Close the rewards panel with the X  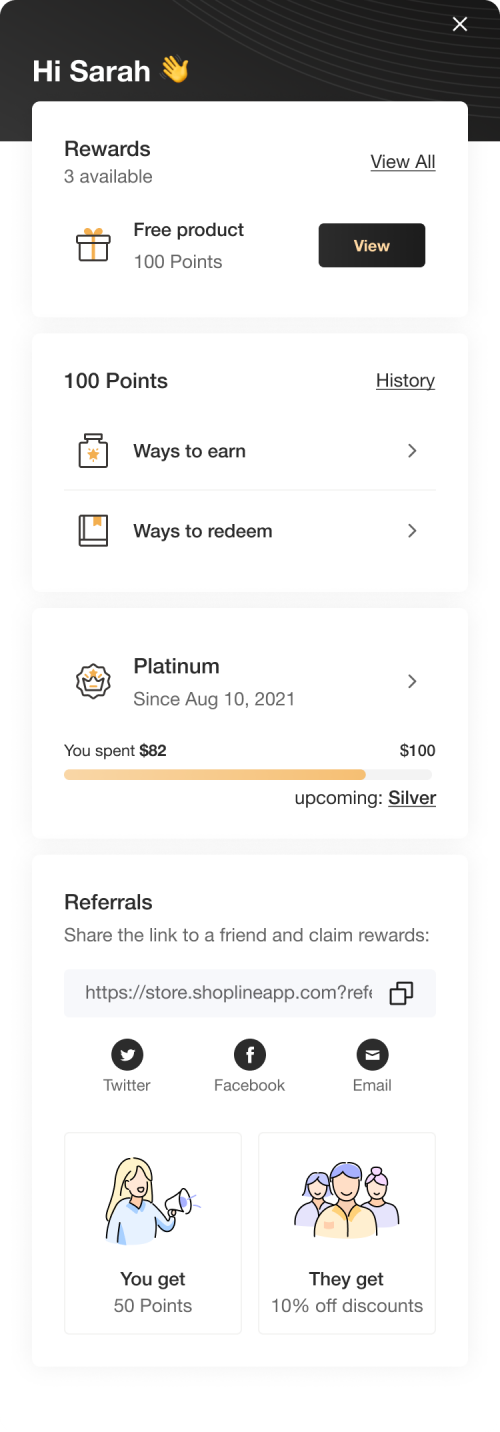tap(460, 24)
